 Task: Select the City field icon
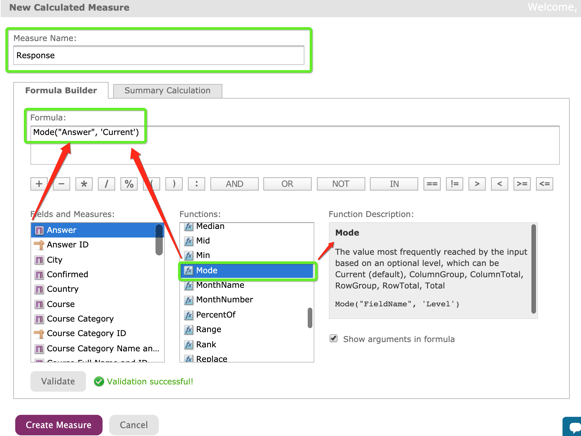pos(39,260)
